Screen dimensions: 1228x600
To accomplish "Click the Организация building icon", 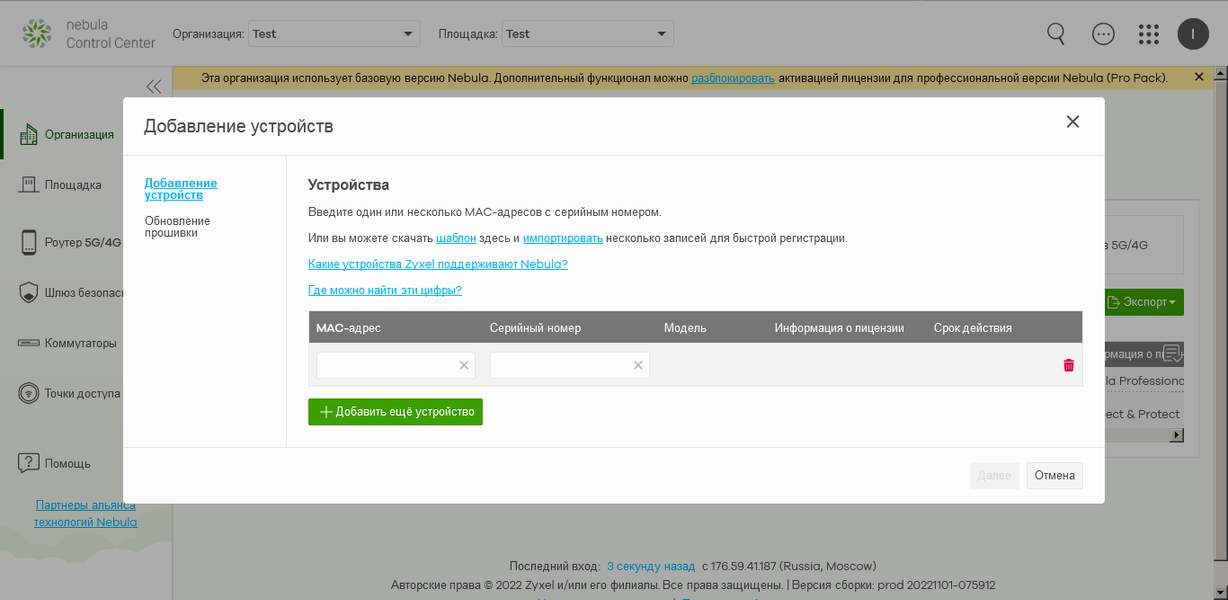I will tap(28, 134).
